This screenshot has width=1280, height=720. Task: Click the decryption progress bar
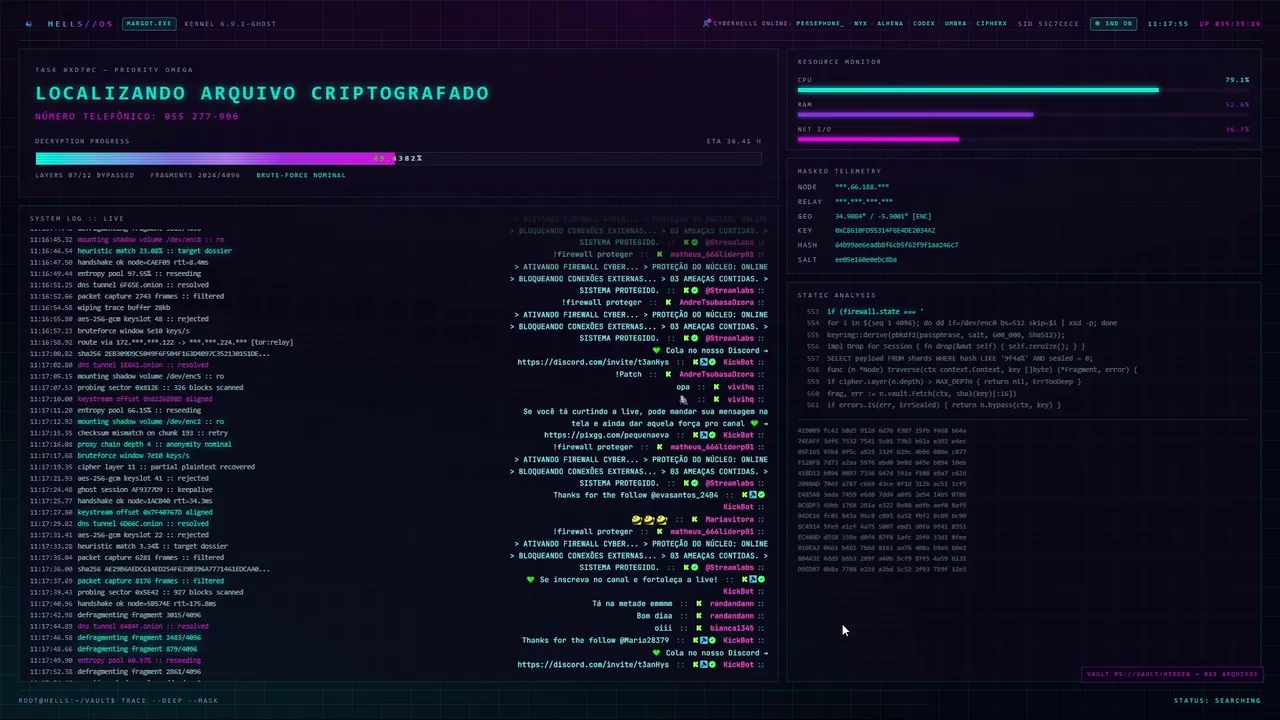398,158
